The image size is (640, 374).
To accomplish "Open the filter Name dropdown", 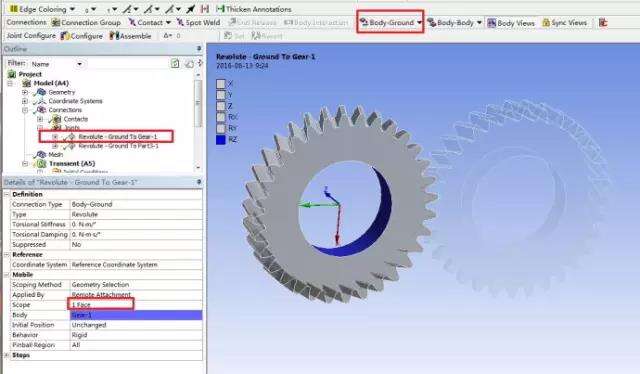I will (x=80, y=64).
